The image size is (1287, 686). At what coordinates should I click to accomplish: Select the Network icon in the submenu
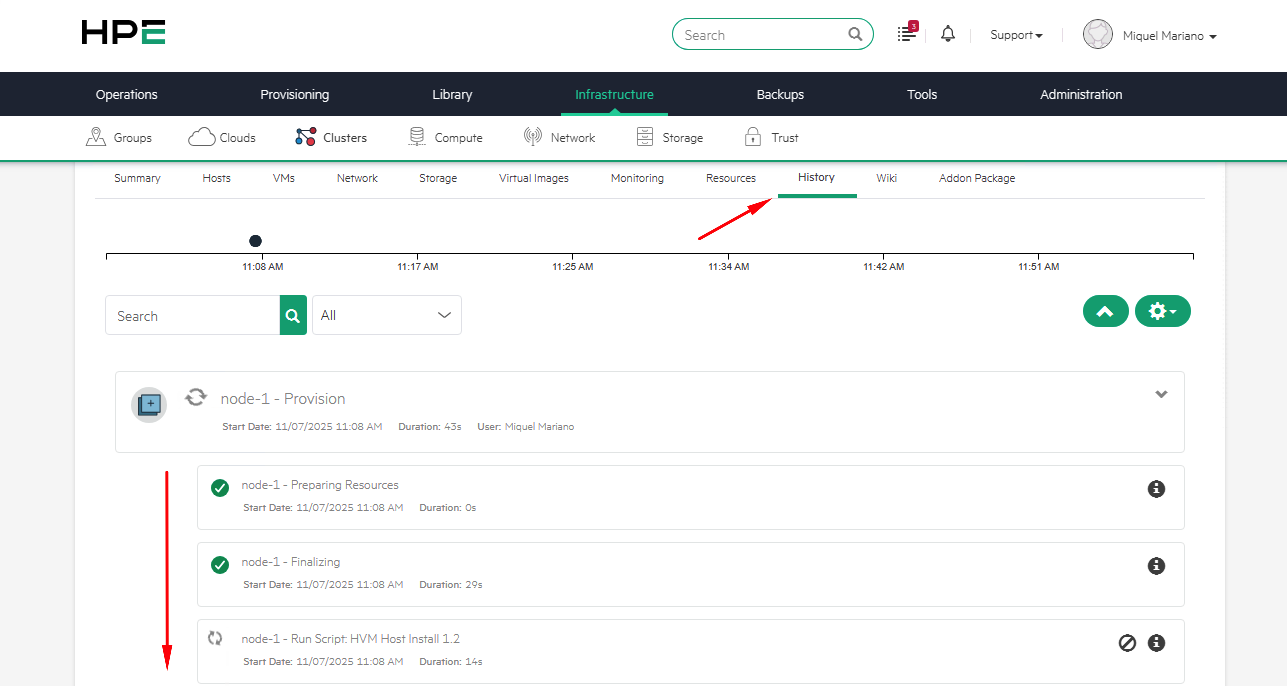click(532, 136)
